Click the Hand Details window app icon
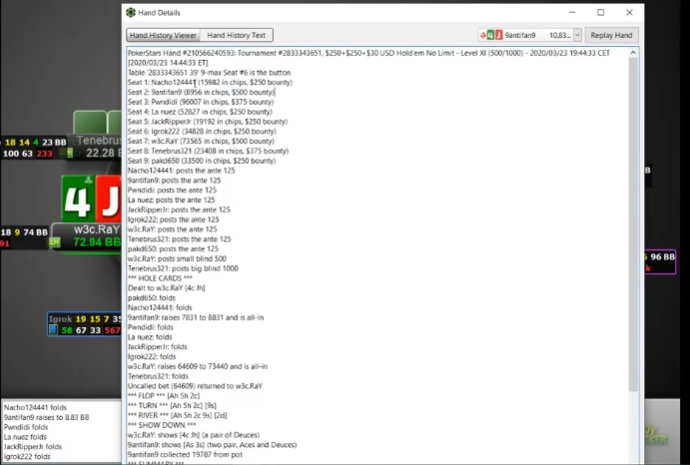Viewport: 690px width, 465px height. click(131, 12)
